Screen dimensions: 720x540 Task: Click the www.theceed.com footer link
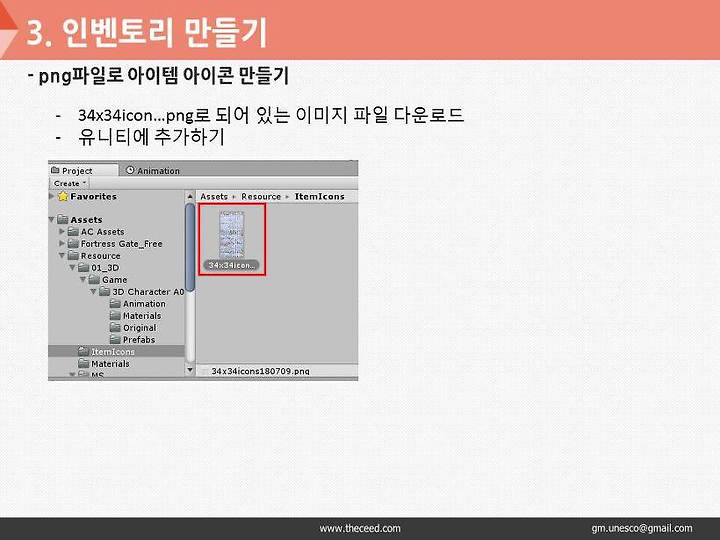[x=360, y=529]
